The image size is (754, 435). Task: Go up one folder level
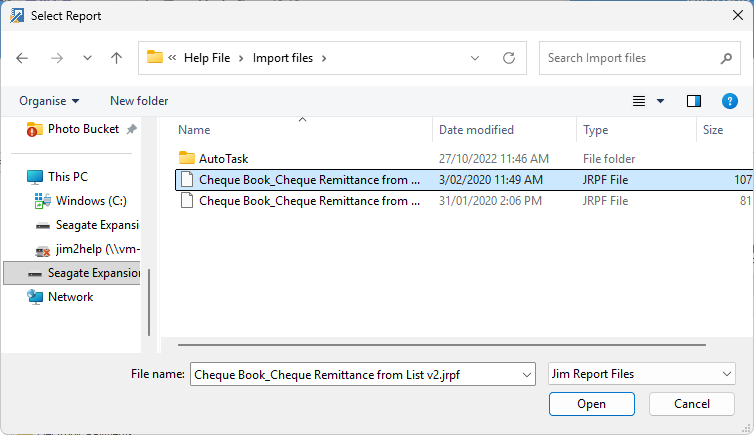point(116,58)
